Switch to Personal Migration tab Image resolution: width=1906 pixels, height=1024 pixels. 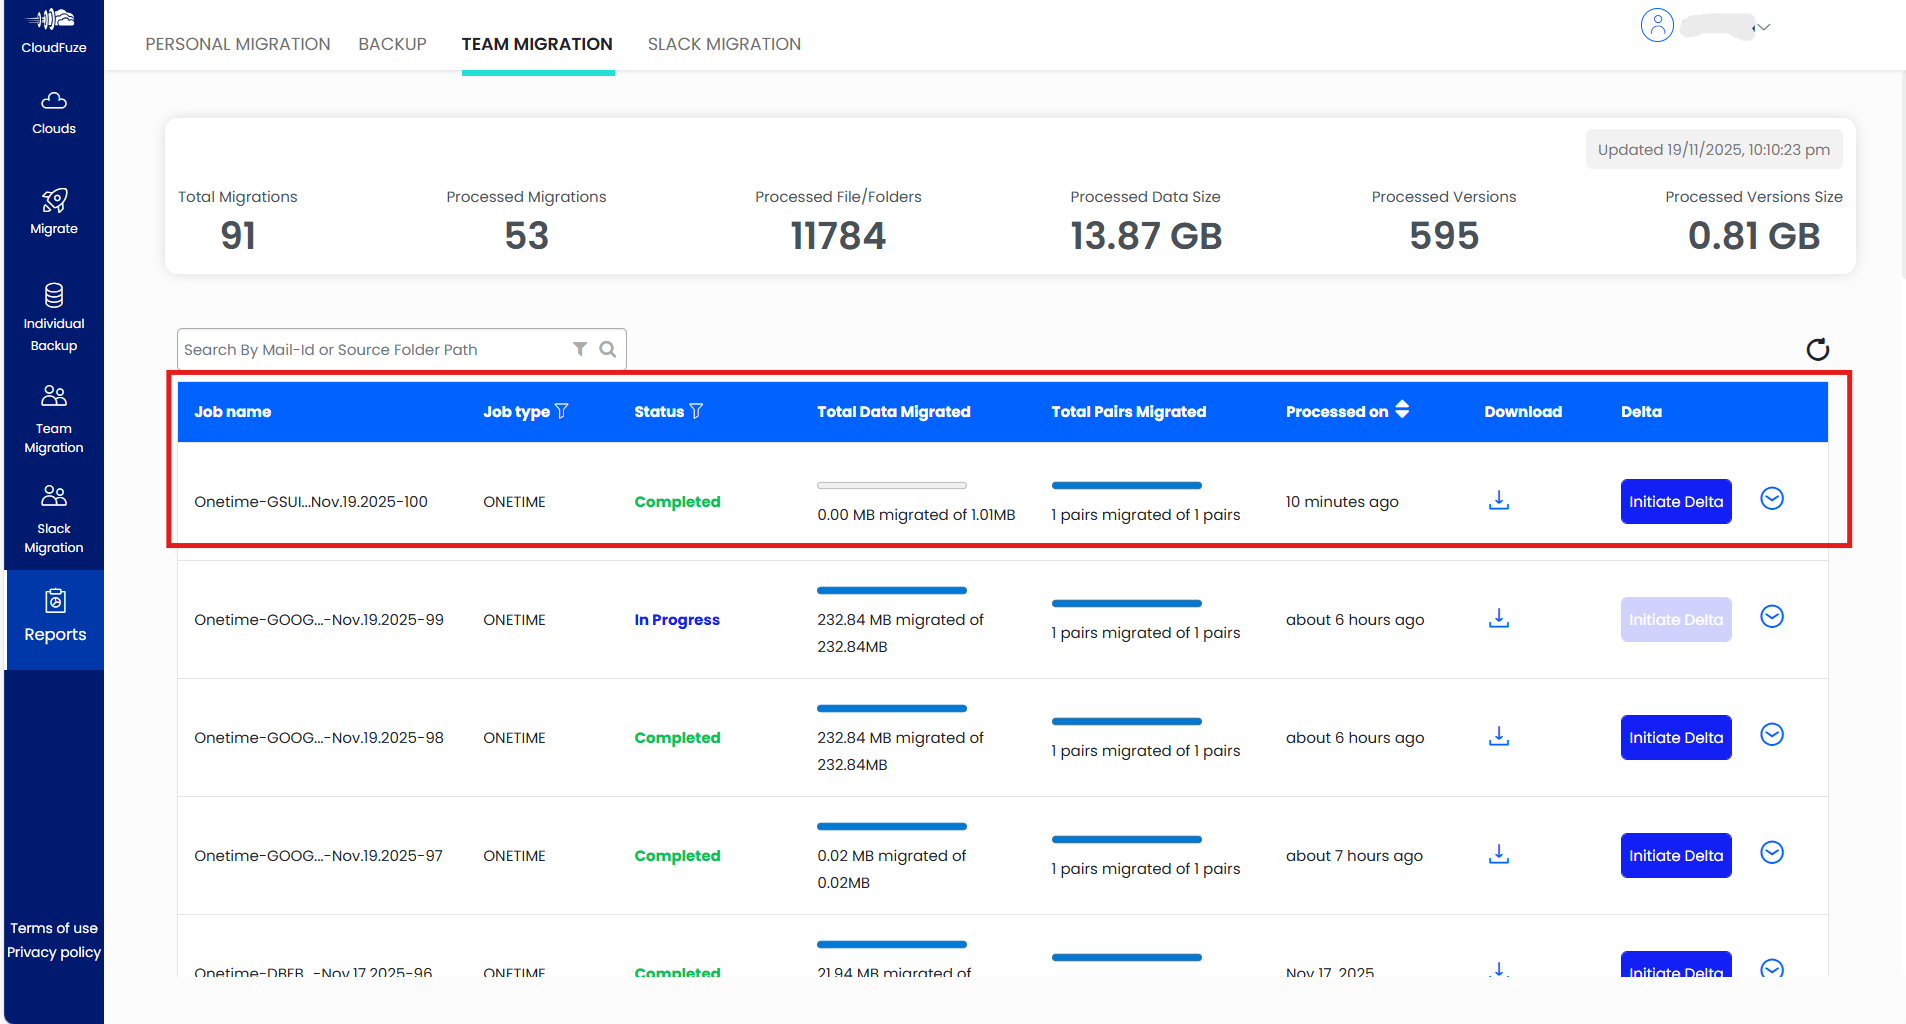coord(237,44)
